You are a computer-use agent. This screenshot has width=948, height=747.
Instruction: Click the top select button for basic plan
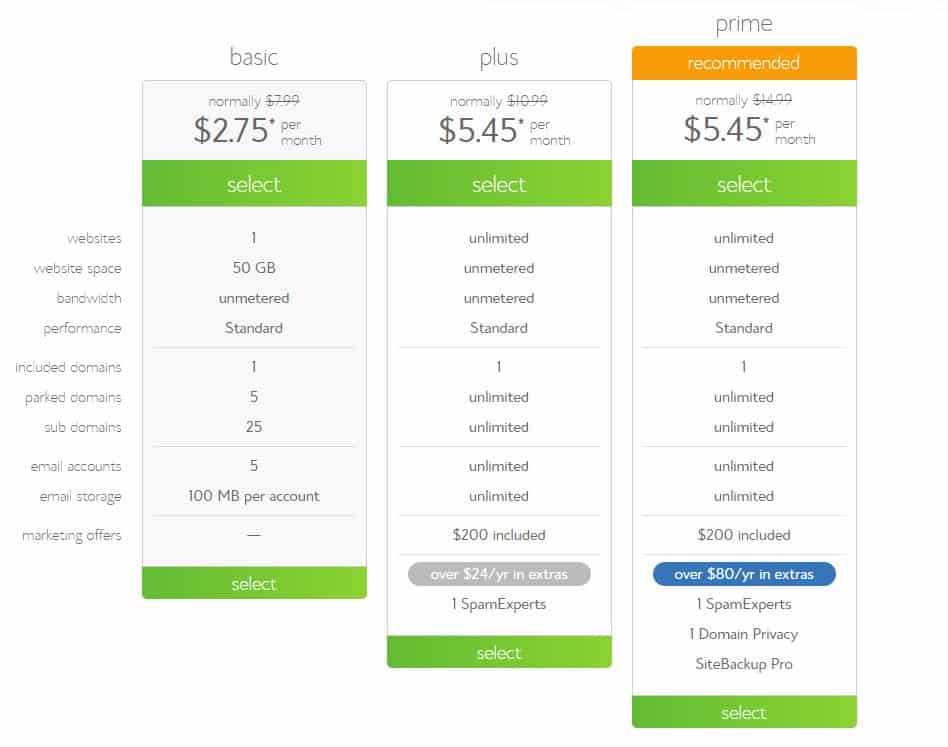(x=254, y=183)
